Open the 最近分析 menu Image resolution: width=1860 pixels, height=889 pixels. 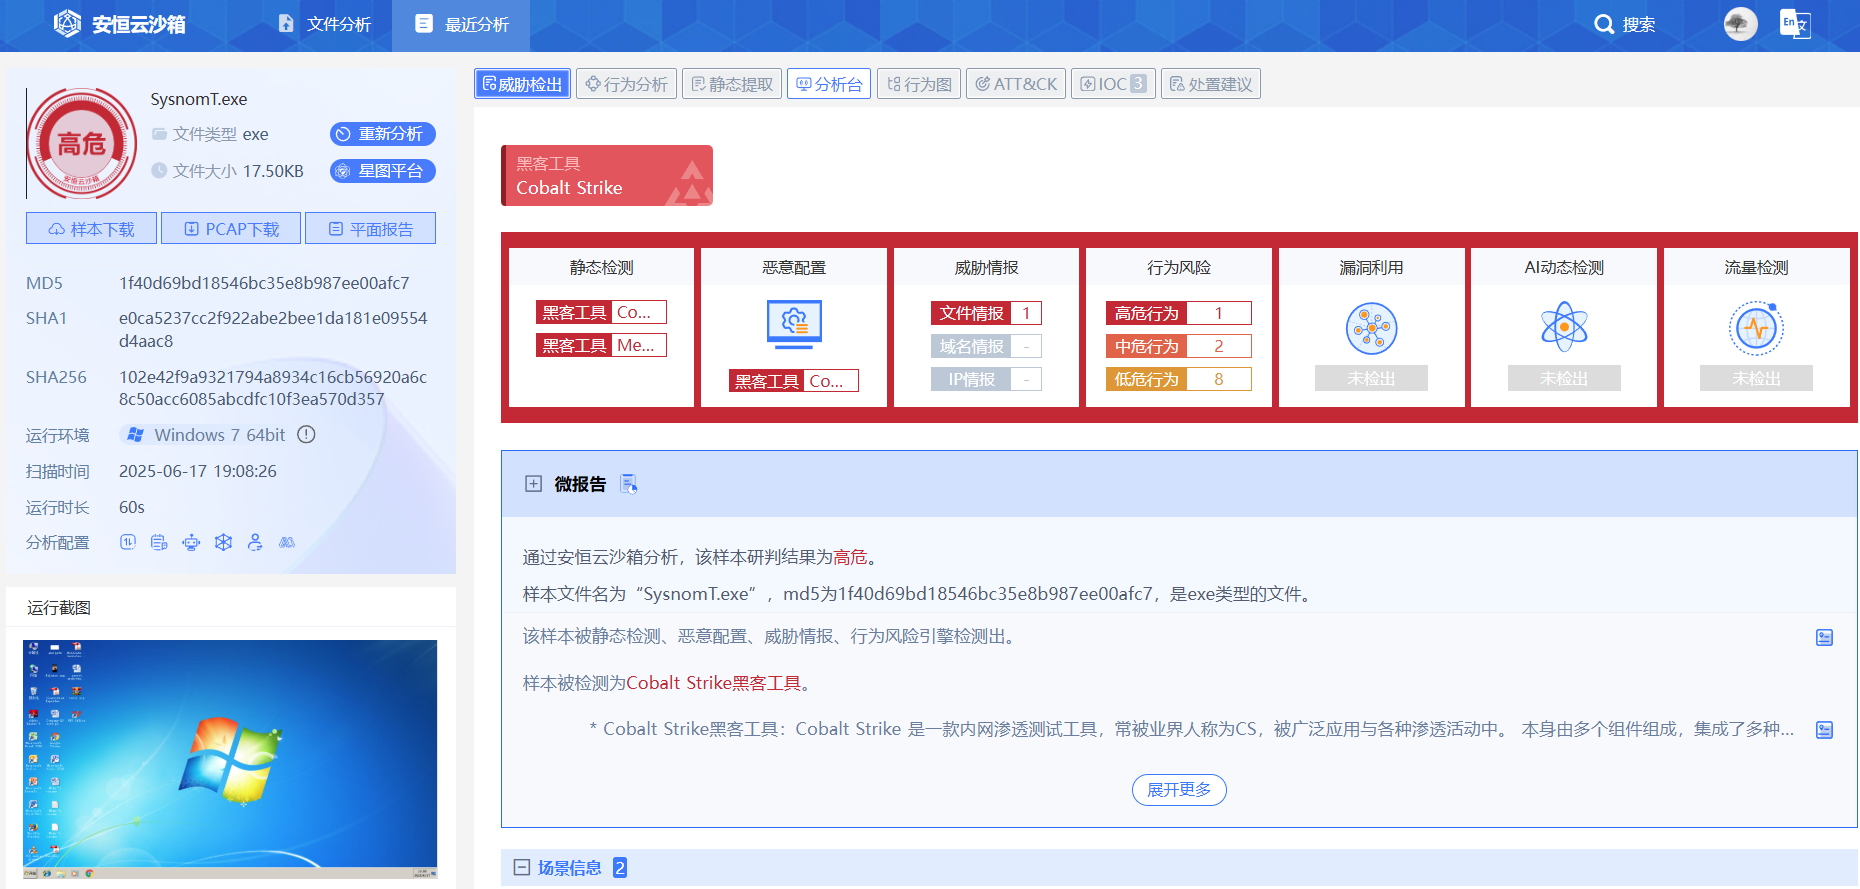point(461,24)
